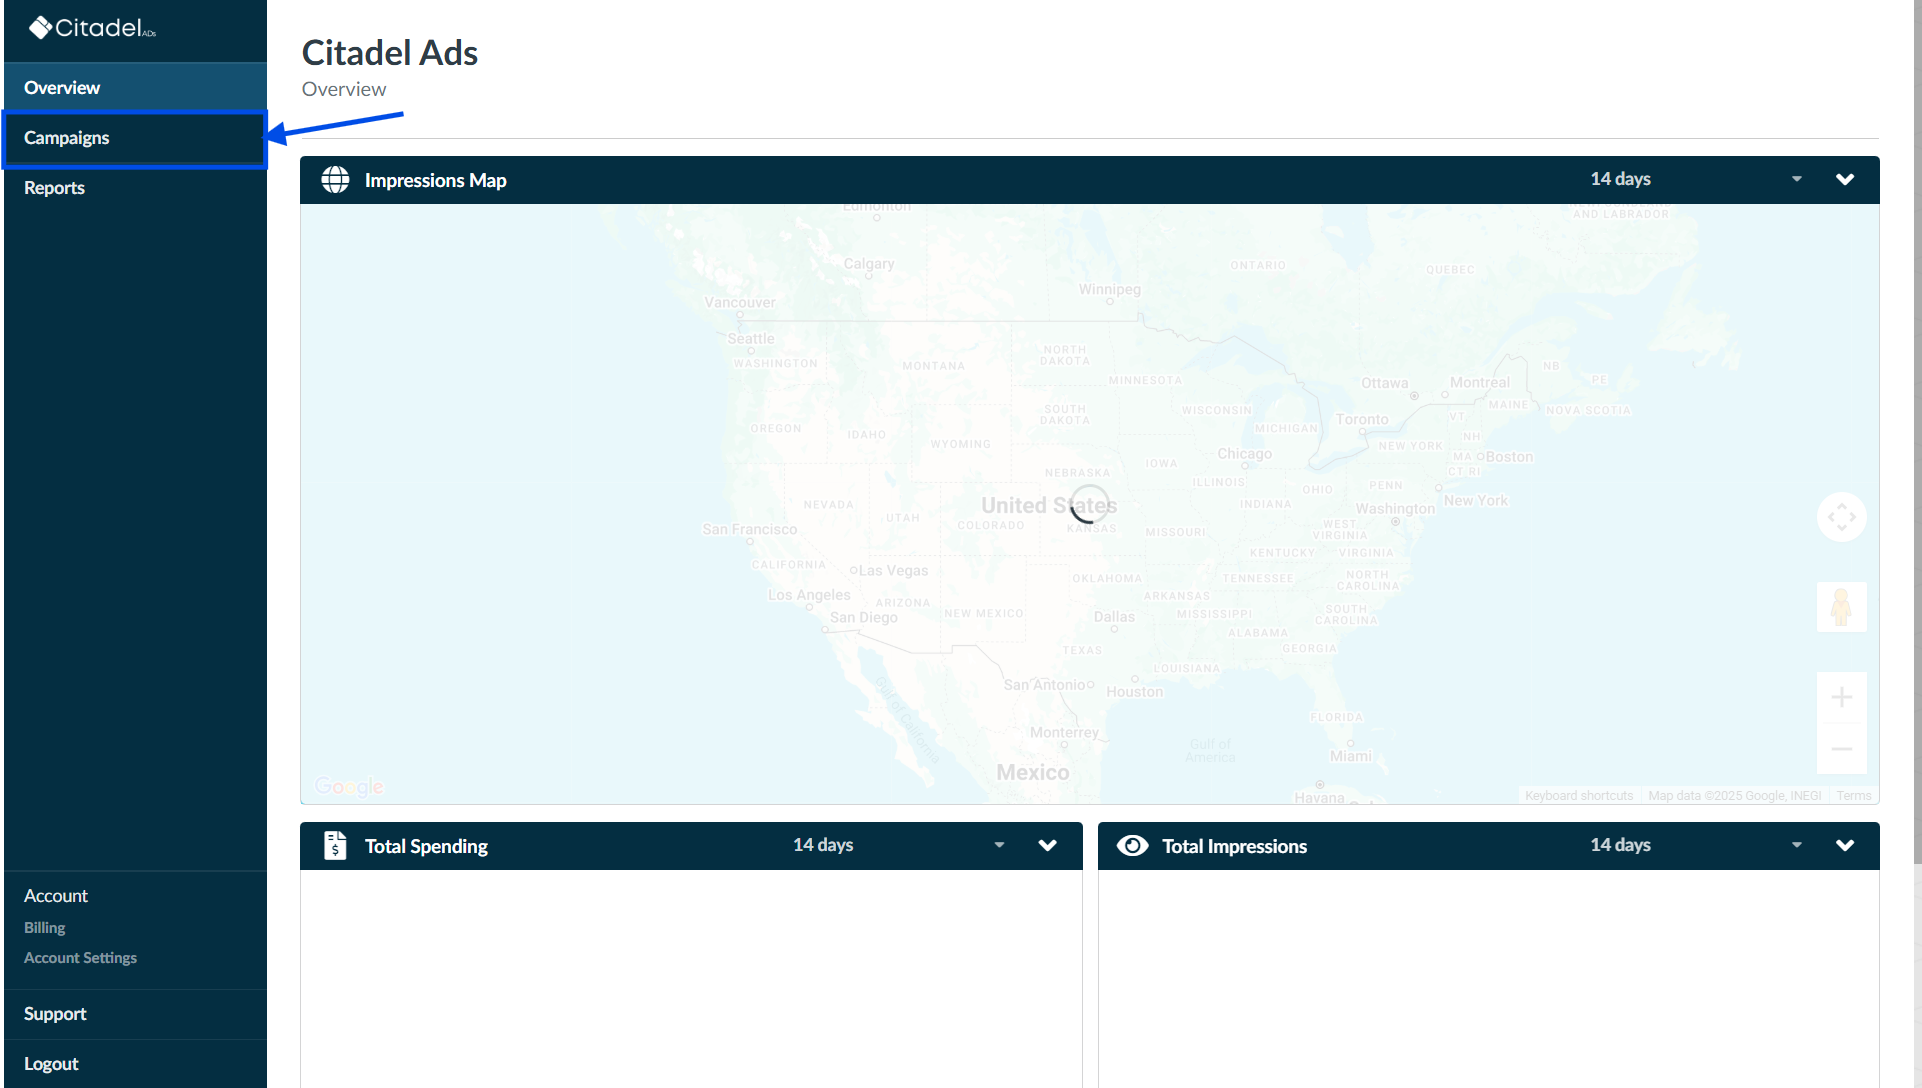The height and width of the screenshot is (1088, 1922).
Task: Open Impressions Map 14 days dropdown
Action: [x=1696, y=179]
